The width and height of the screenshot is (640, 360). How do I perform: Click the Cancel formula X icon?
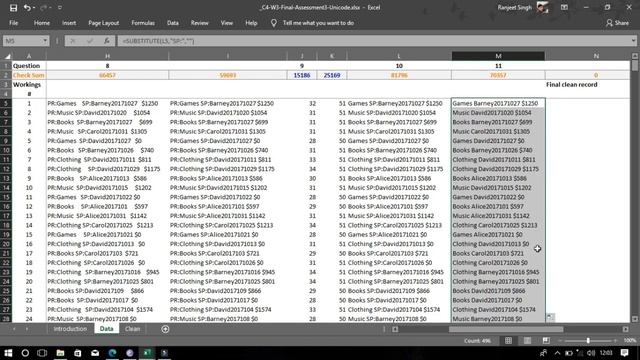pos(73,41)
